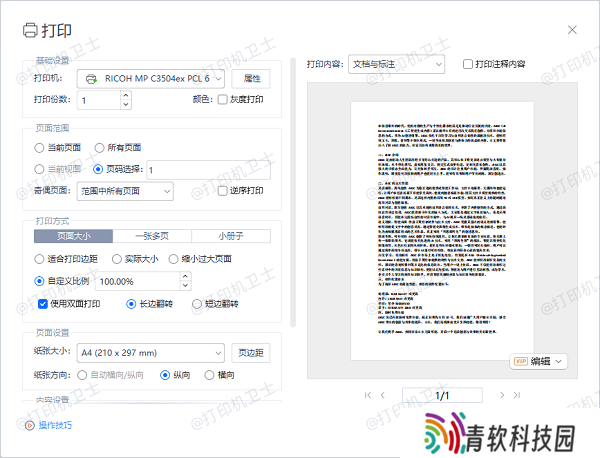
Task: Expand the VIP 编辑 dropdown
Action: tap(538, 361)
